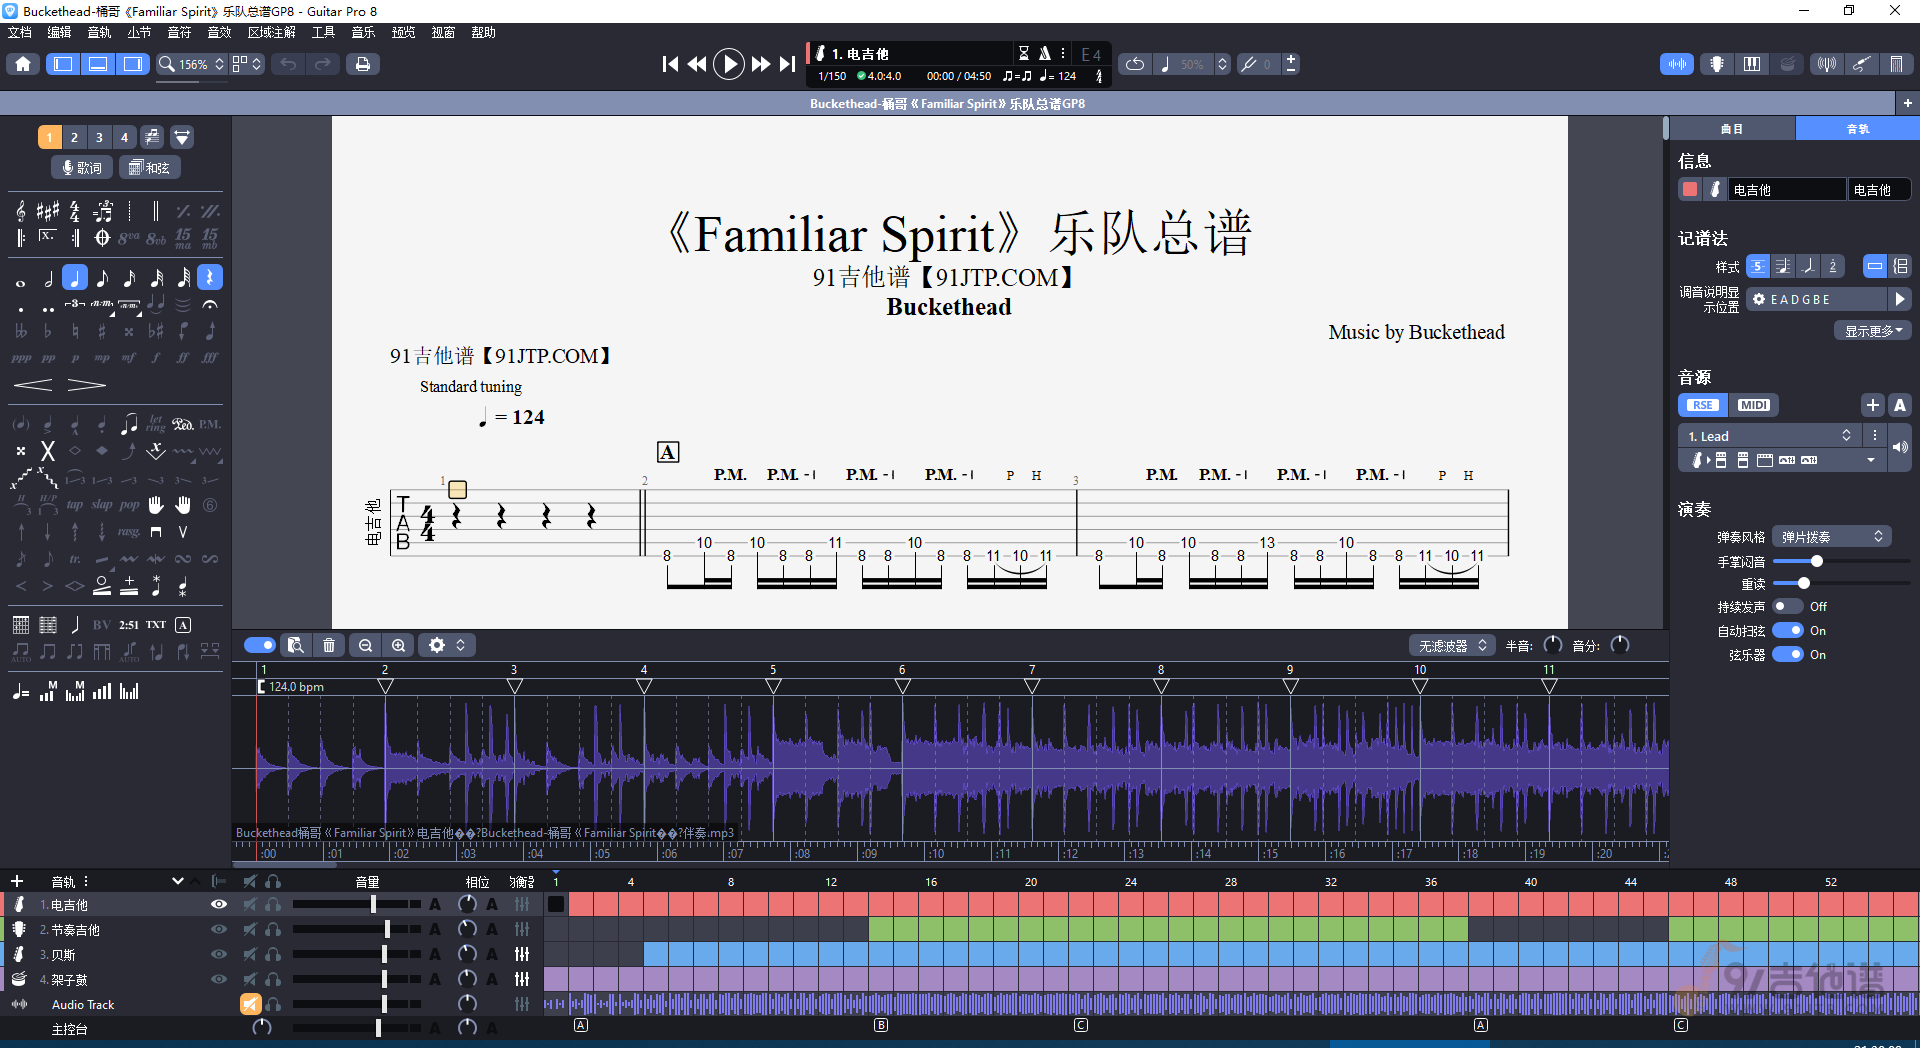Open the 无滤波器 filter dropdown
Image resolution: width=1920 pixels, height=1048 pixels.
pyautogui.click(x=1453, y=646)
